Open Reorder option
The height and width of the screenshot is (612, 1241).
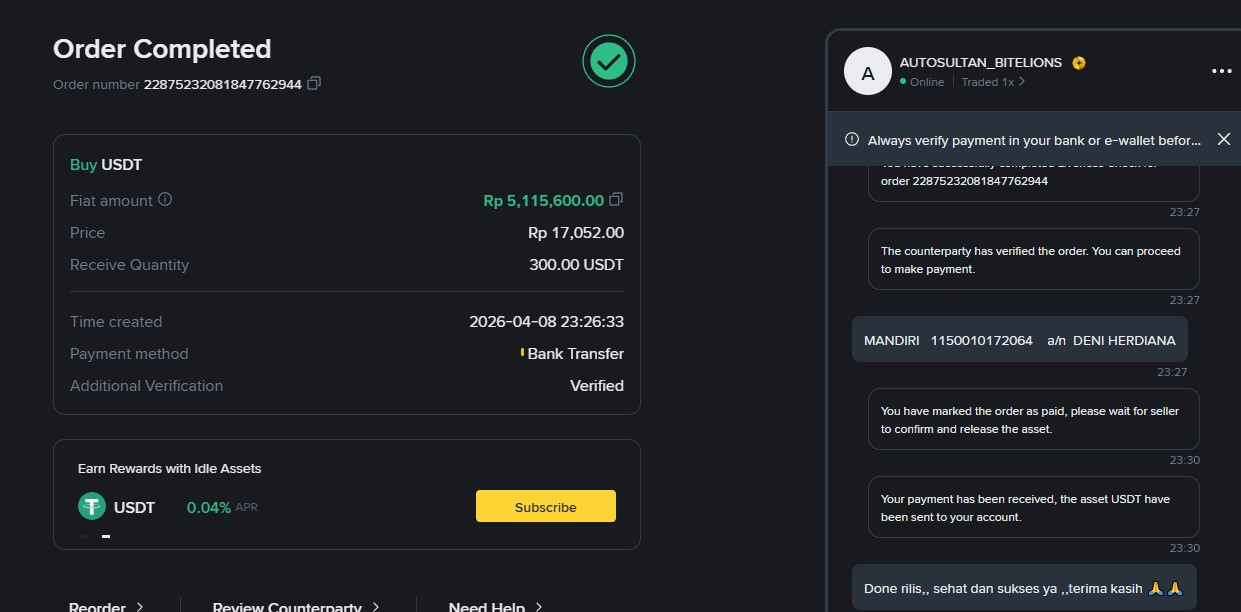(106, 606)
